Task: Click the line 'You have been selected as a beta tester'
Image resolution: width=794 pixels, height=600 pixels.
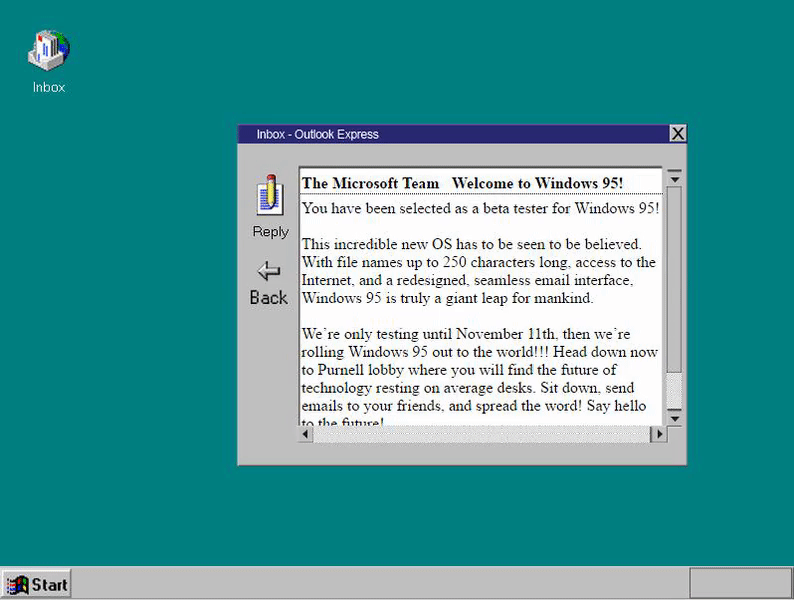Action: [x=480, y=208]
